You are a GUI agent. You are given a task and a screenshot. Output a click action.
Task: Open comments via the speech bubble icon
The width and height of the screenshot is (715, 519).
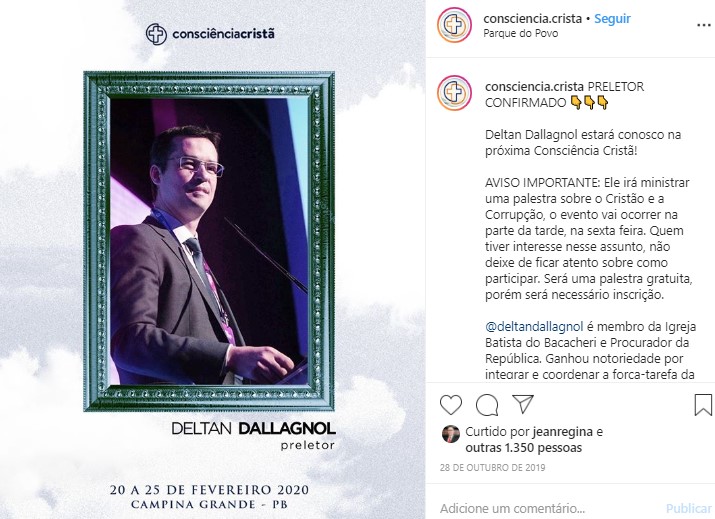(487, 405)
